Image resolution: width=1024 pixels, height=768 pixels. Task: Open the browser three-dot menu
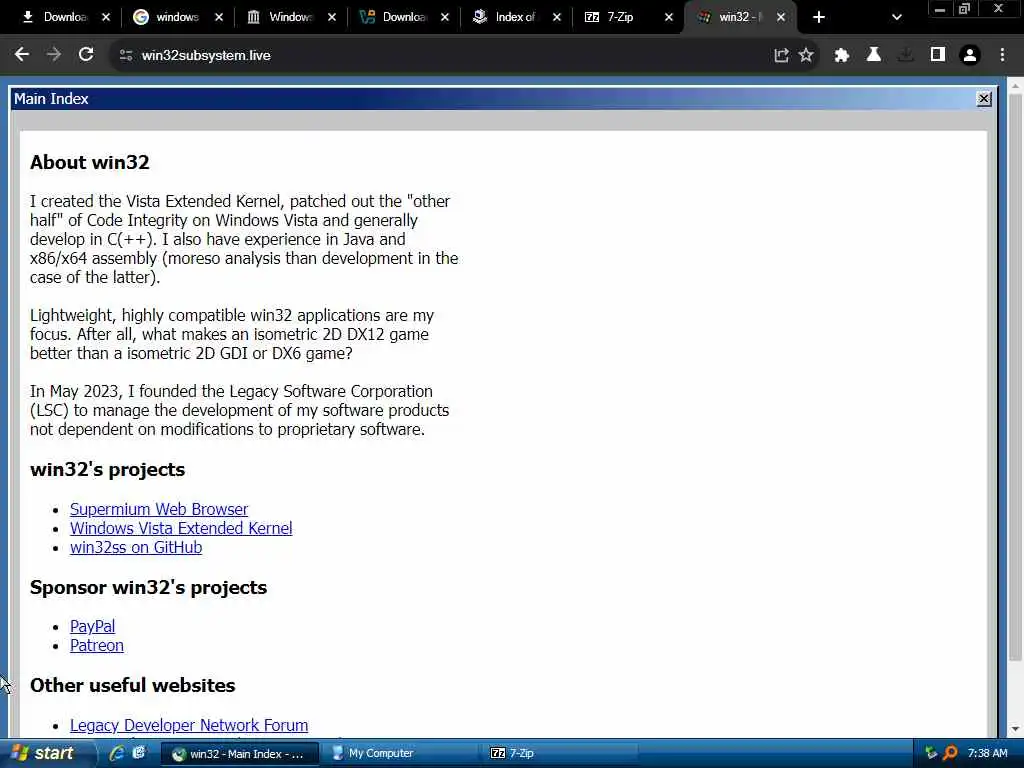click(x=1002, y=56)
